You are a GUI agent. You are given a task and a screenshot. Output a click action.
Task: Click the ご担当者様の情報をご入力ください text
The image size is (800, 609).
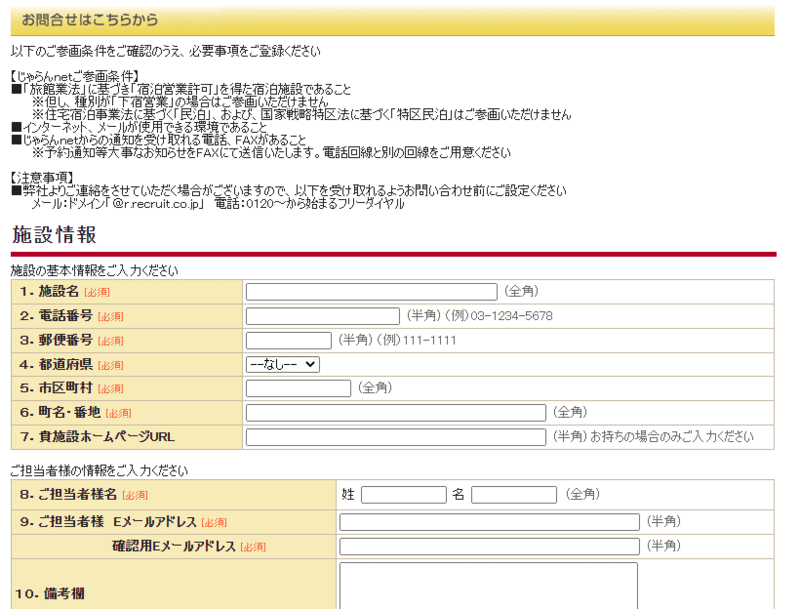(99, 470)
